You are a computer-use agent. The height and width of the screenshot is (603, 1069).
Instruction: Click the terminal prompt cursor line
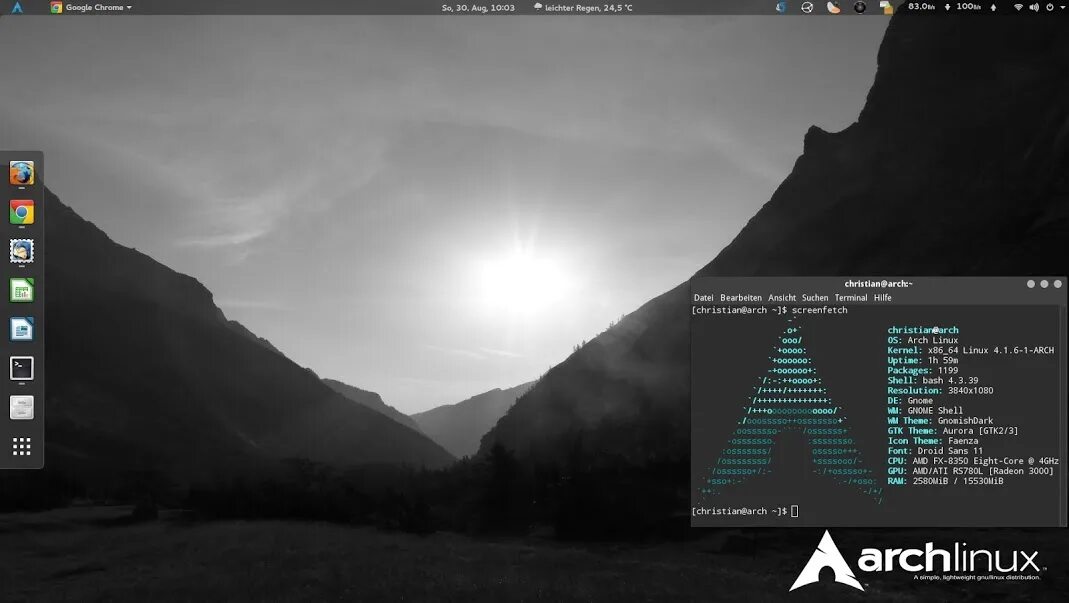(x=744, y=511)
